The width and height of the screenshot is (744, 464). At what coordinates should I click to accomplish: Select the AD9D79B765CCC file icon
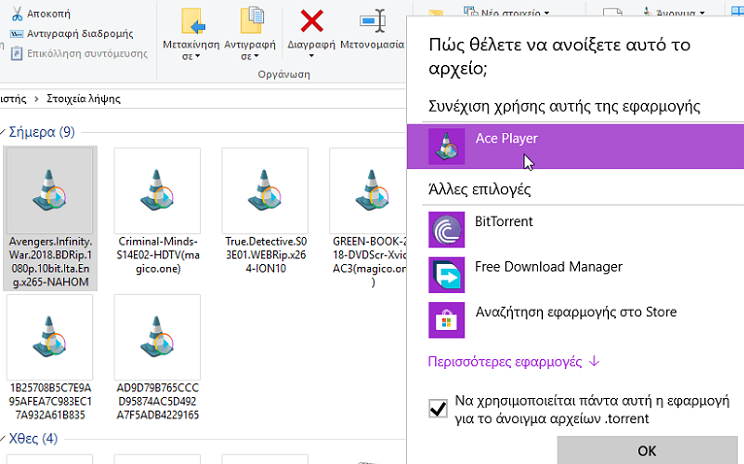click(157, 337)
